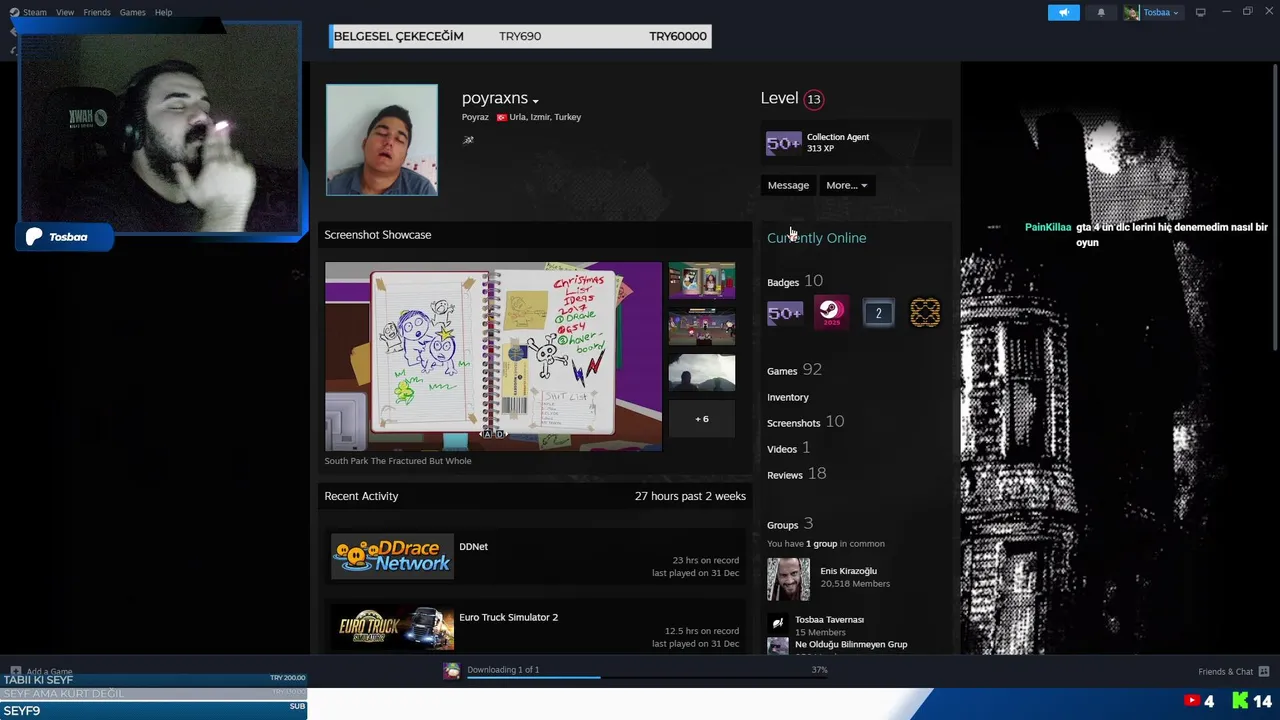Click the Collection Agent badge title
The image size is (1280, 720).
(838, 137)
